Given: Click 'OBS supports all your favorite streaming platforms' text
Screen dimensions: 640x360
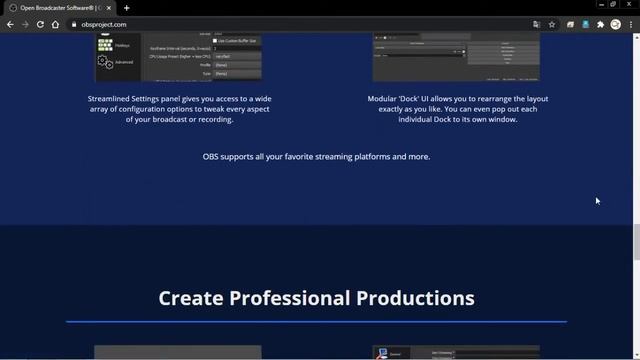Looking at the screenshot, I should [x=316, y=157].
